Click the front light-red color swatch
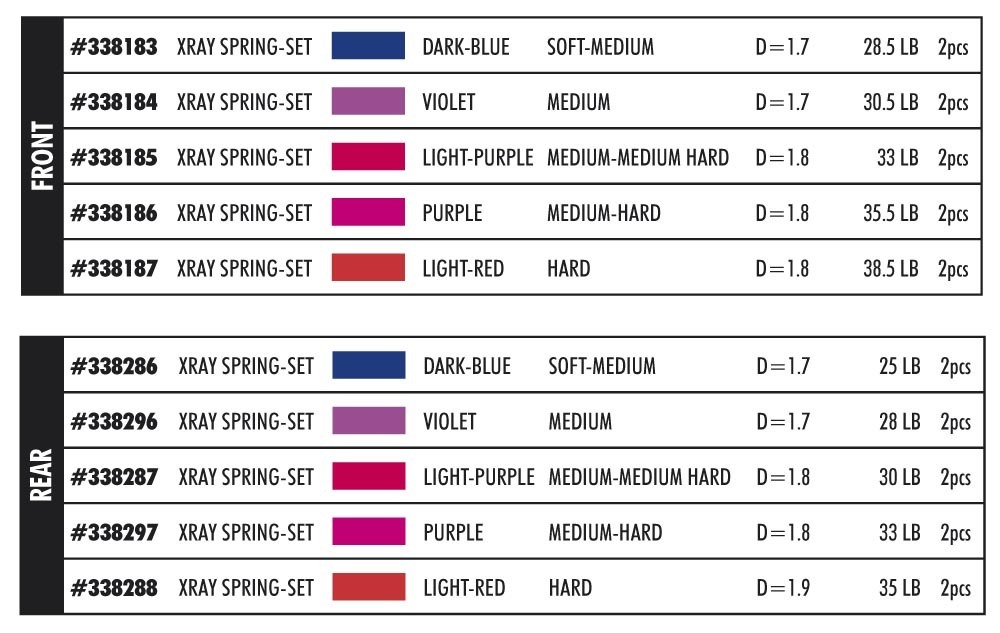 click(368, 268)
